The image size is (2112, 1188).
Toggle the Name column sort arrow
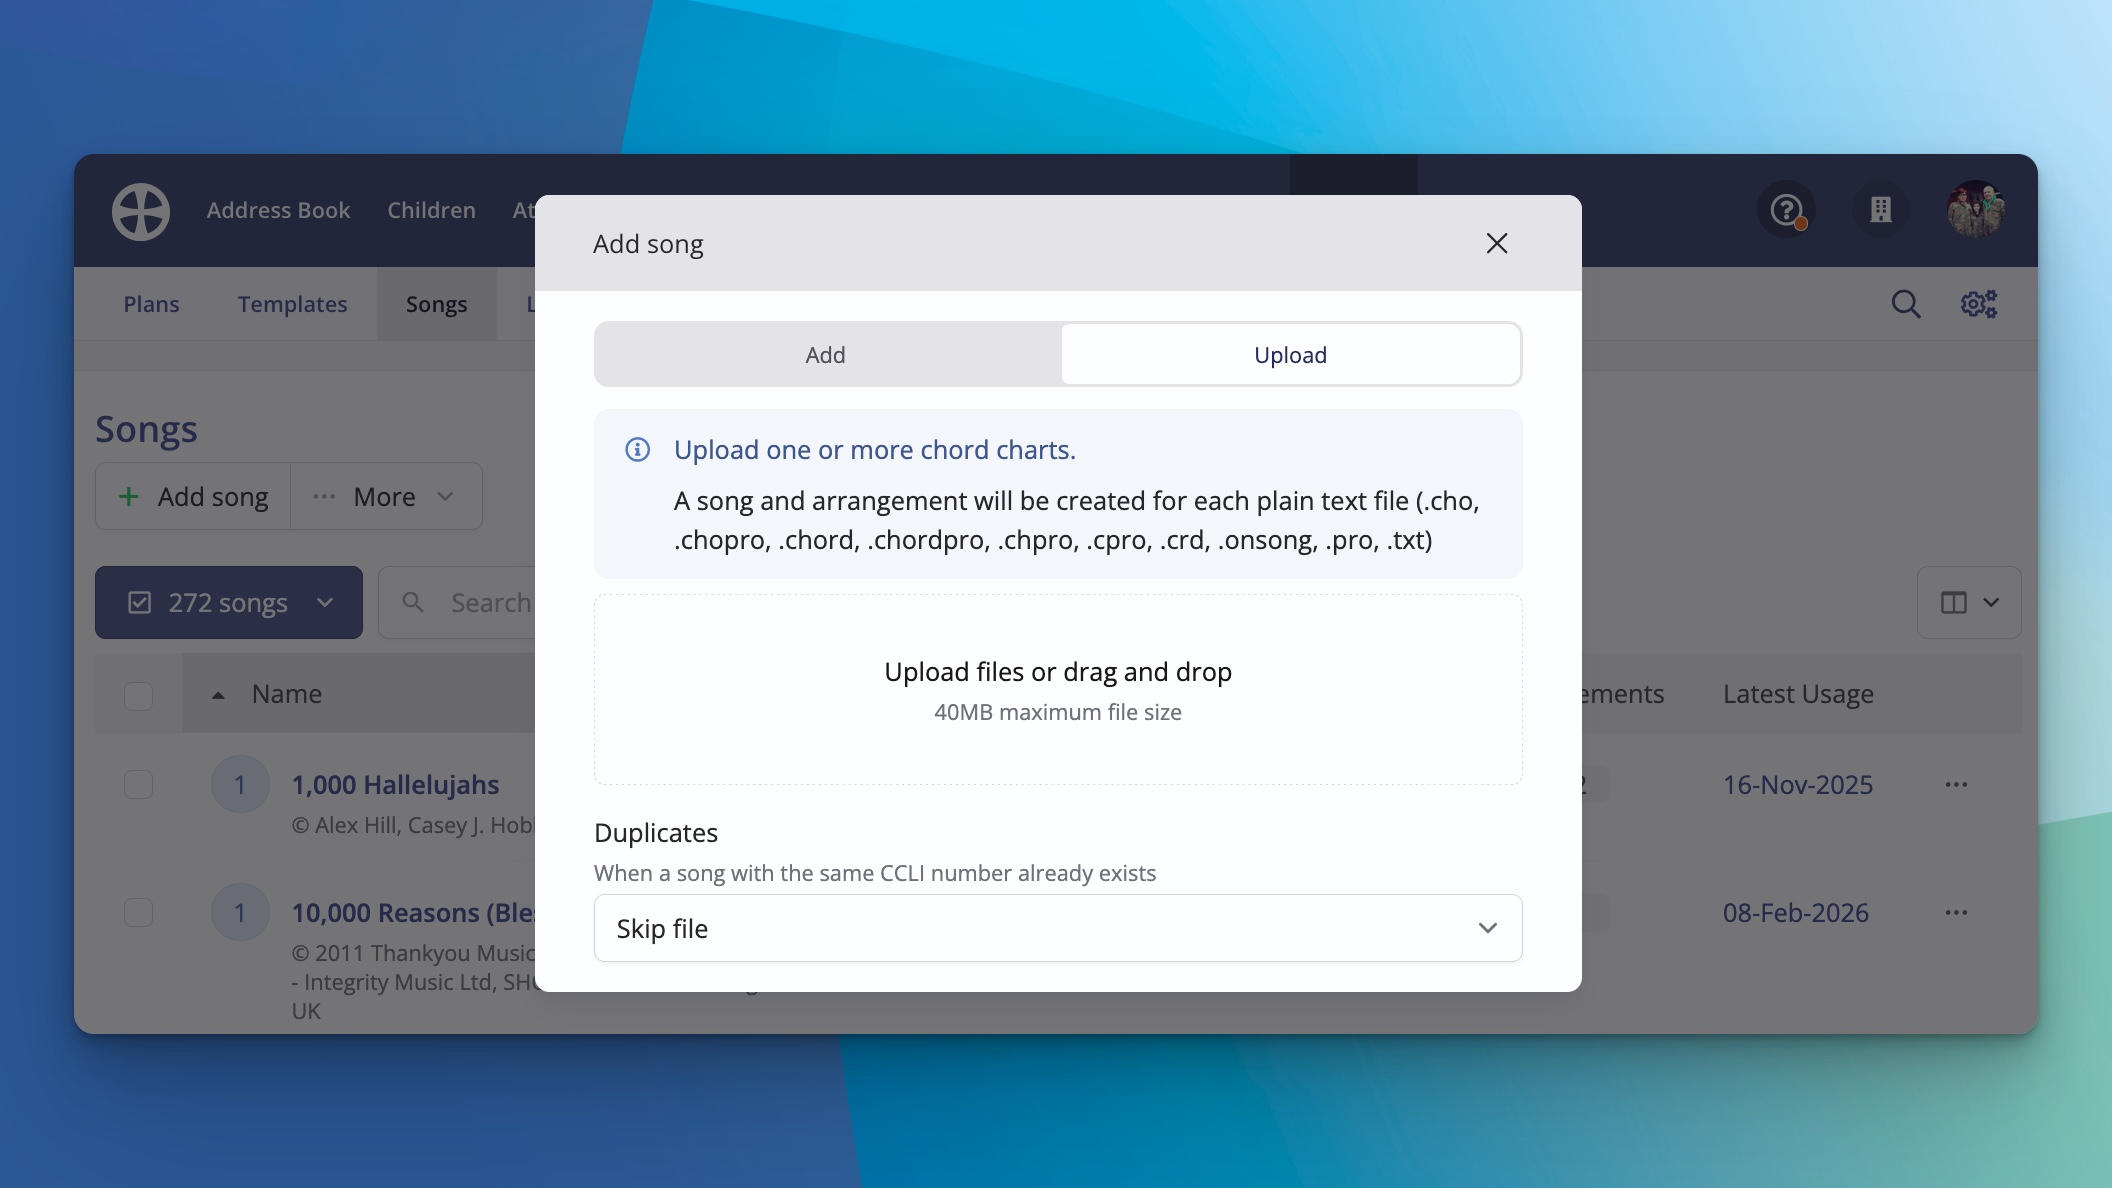(219, 694)
